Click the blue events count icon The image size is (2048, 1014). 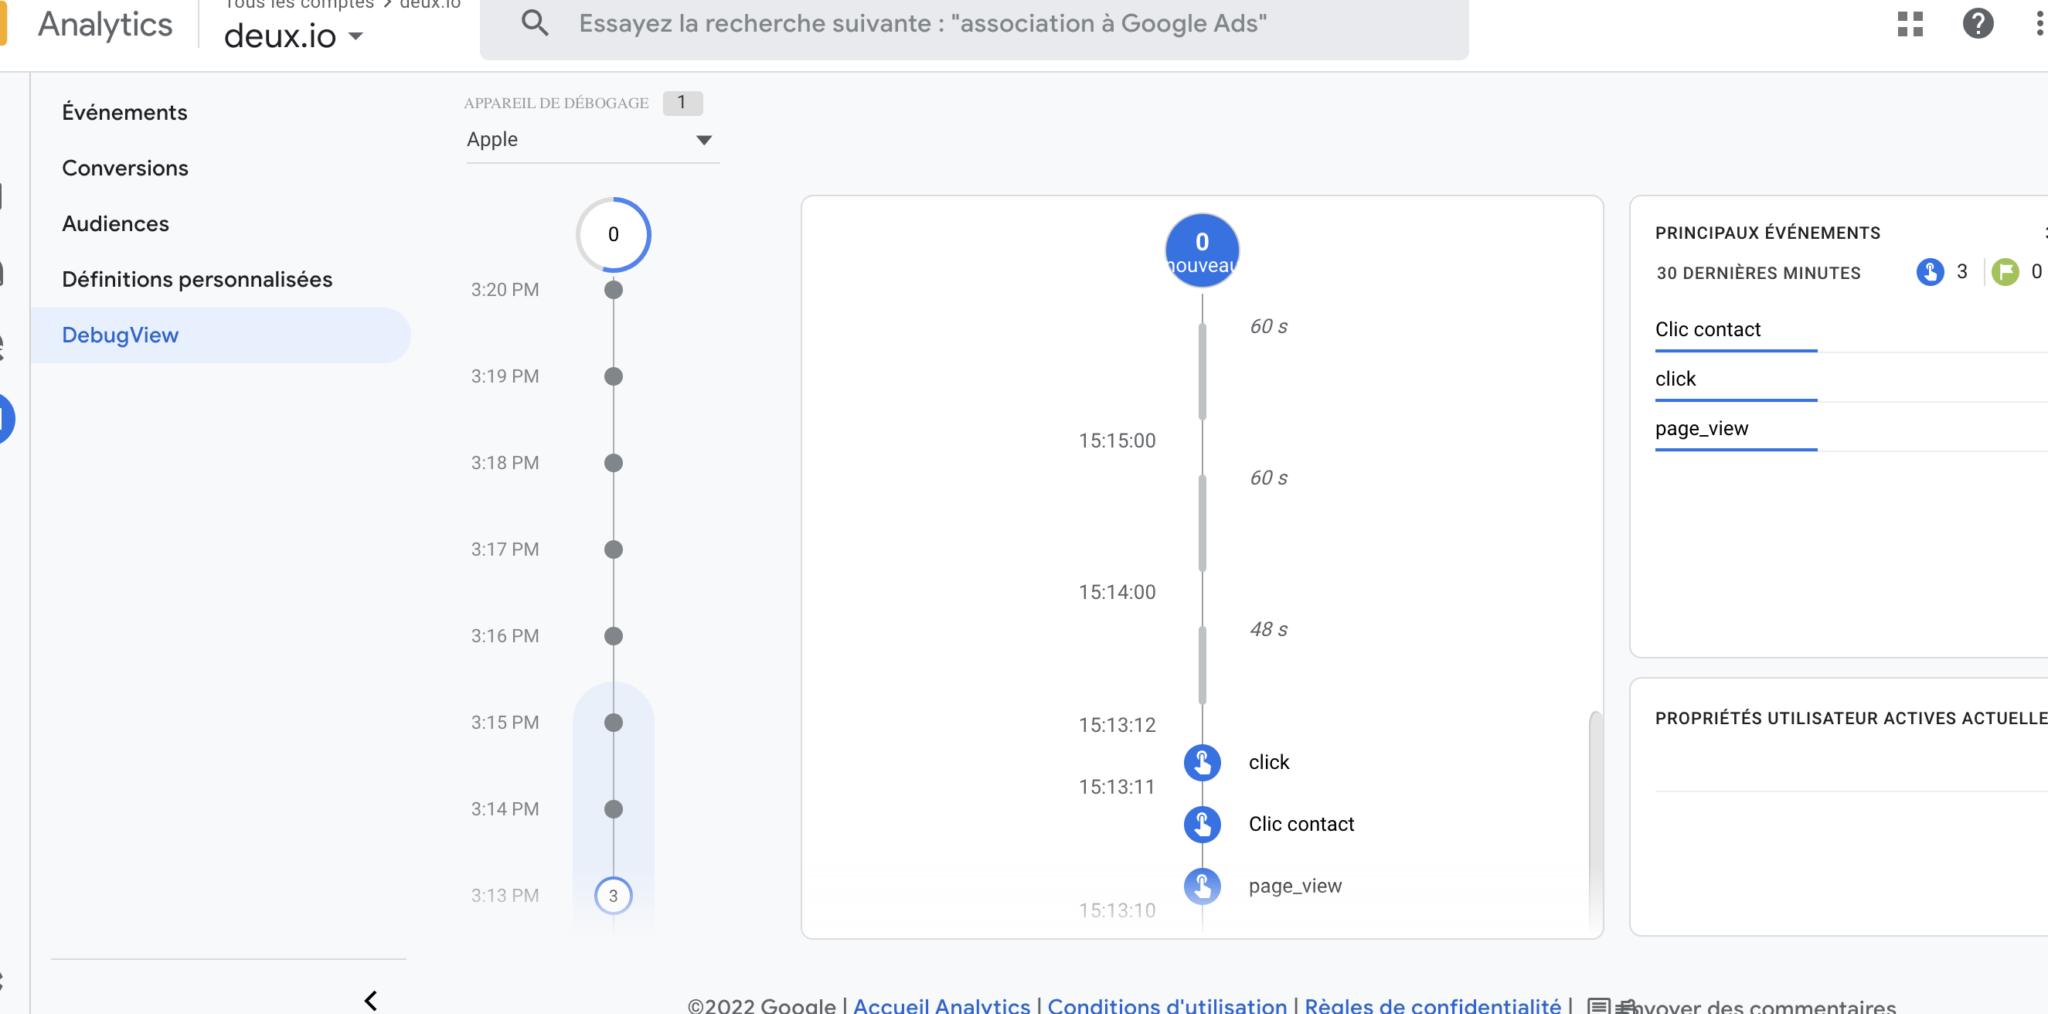1930,272
